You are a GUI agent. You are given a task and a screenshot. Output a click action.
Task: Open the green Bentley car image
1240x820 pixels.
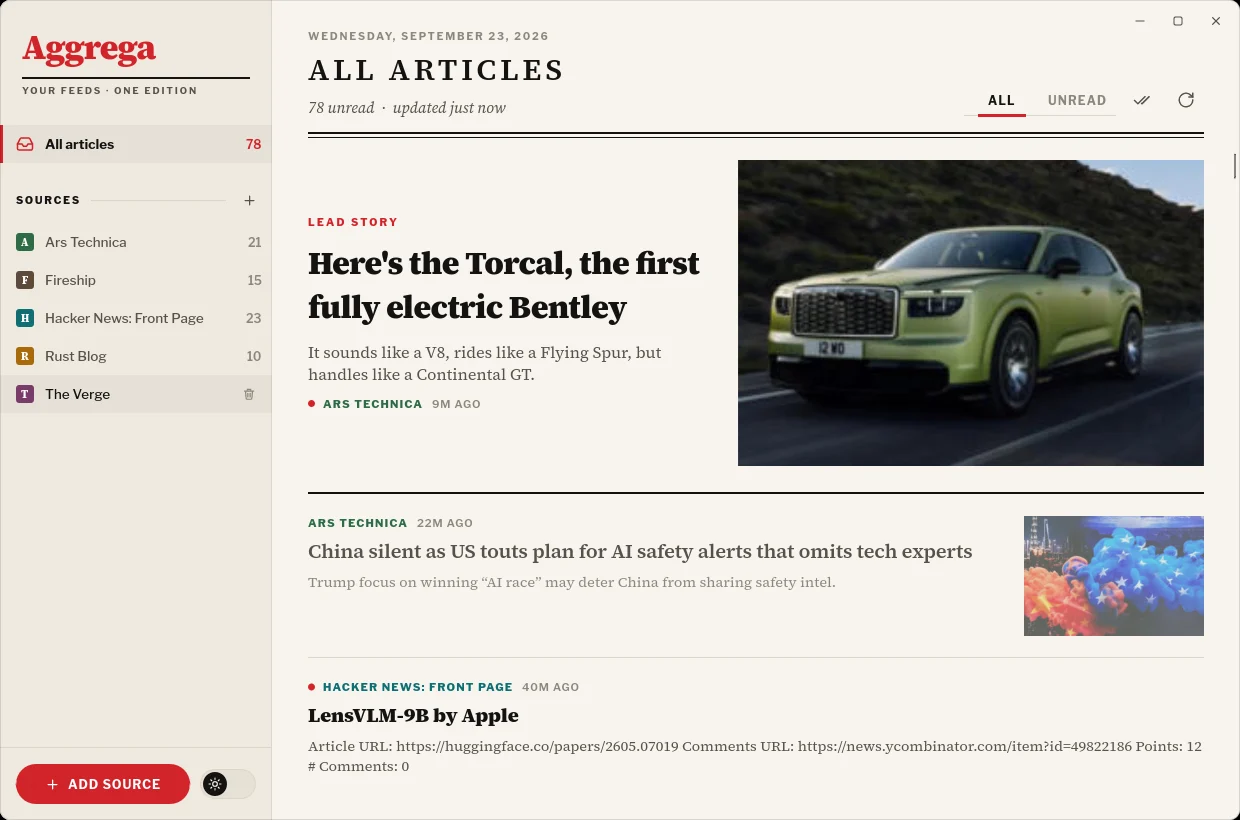pos(971,313)
